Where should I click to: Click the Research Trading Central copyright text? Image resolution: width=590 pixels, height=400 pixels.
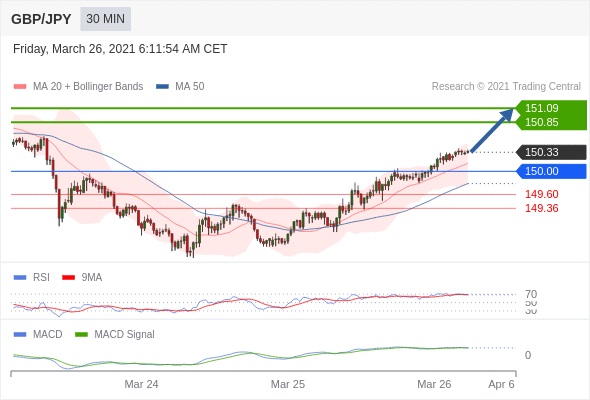(x=506, y=86)
